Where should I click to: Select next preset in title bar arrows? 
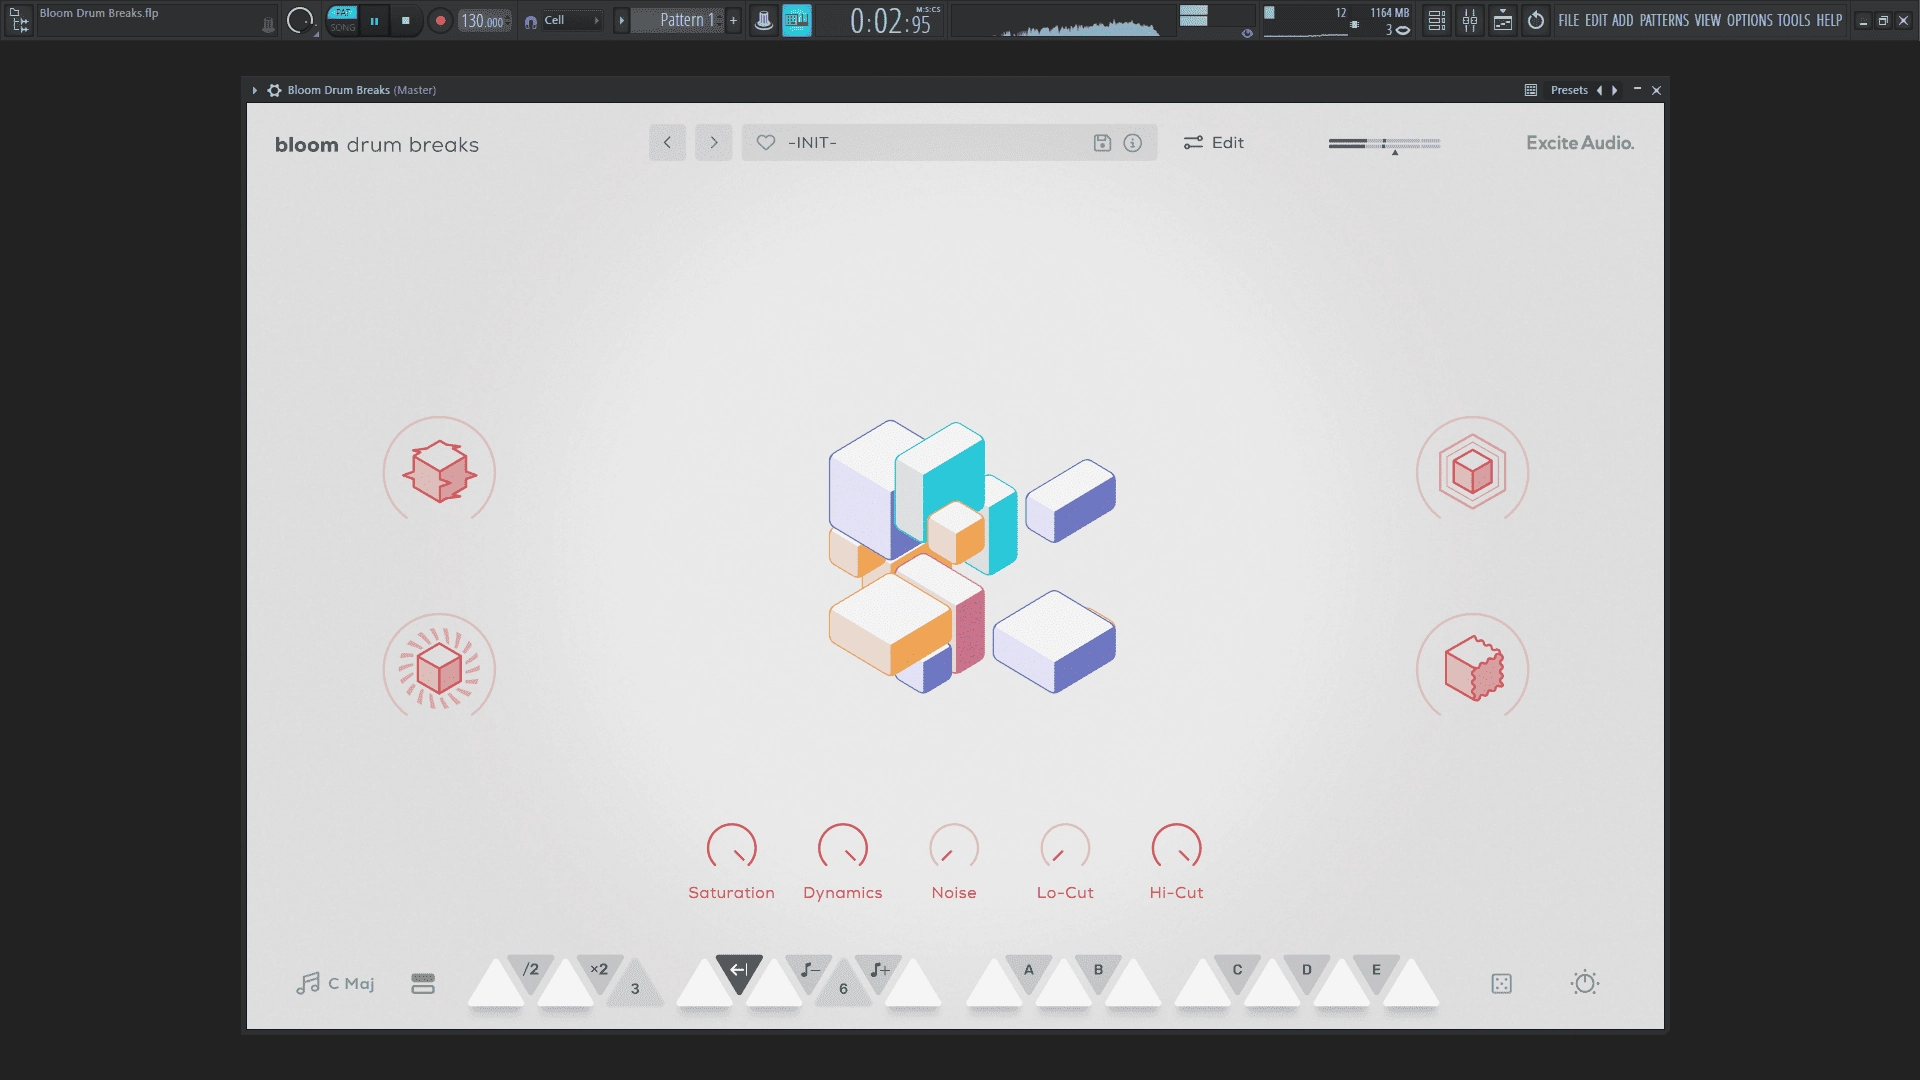tap(1614, 90)
